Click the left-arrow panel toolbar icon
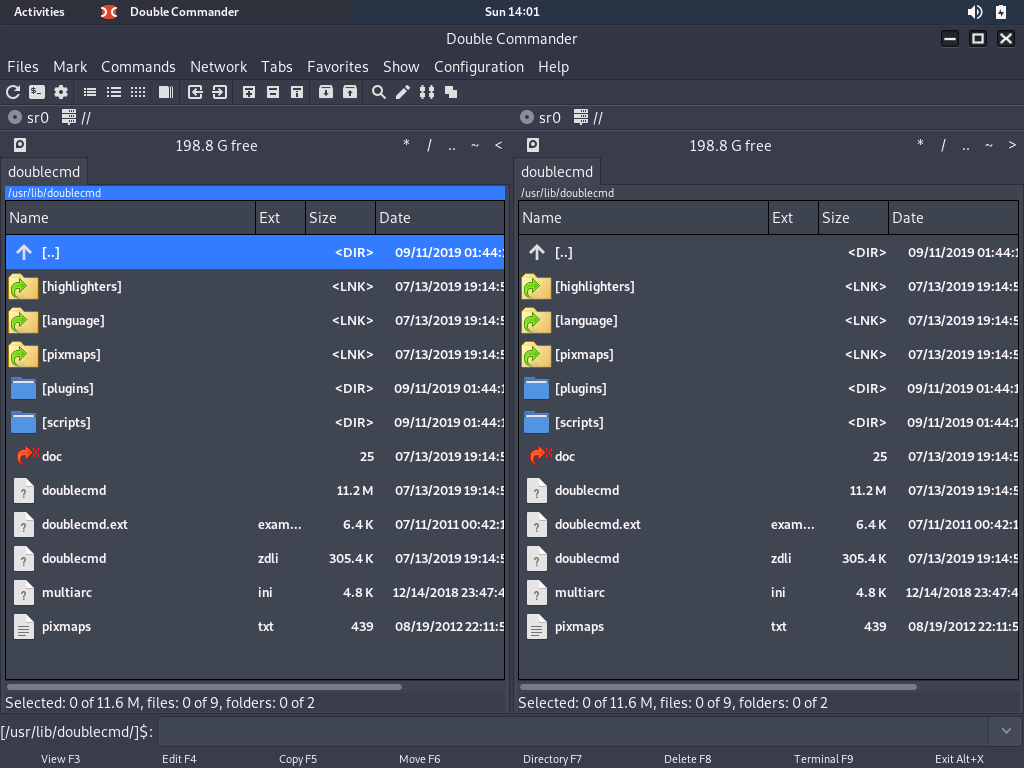 tap(195, 92)
